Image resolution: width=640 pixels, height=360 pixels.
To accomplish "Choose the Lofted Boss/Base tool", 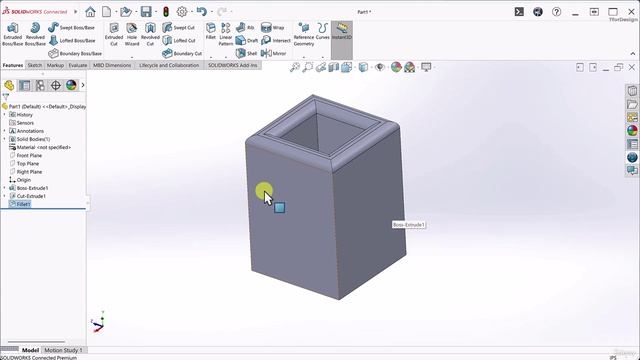I will coord(71,40).
